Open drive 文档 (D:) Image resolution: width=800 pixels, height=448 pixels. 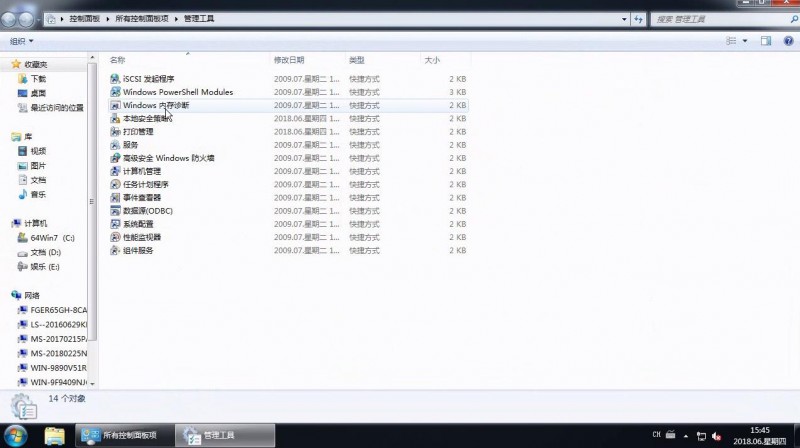39,252
